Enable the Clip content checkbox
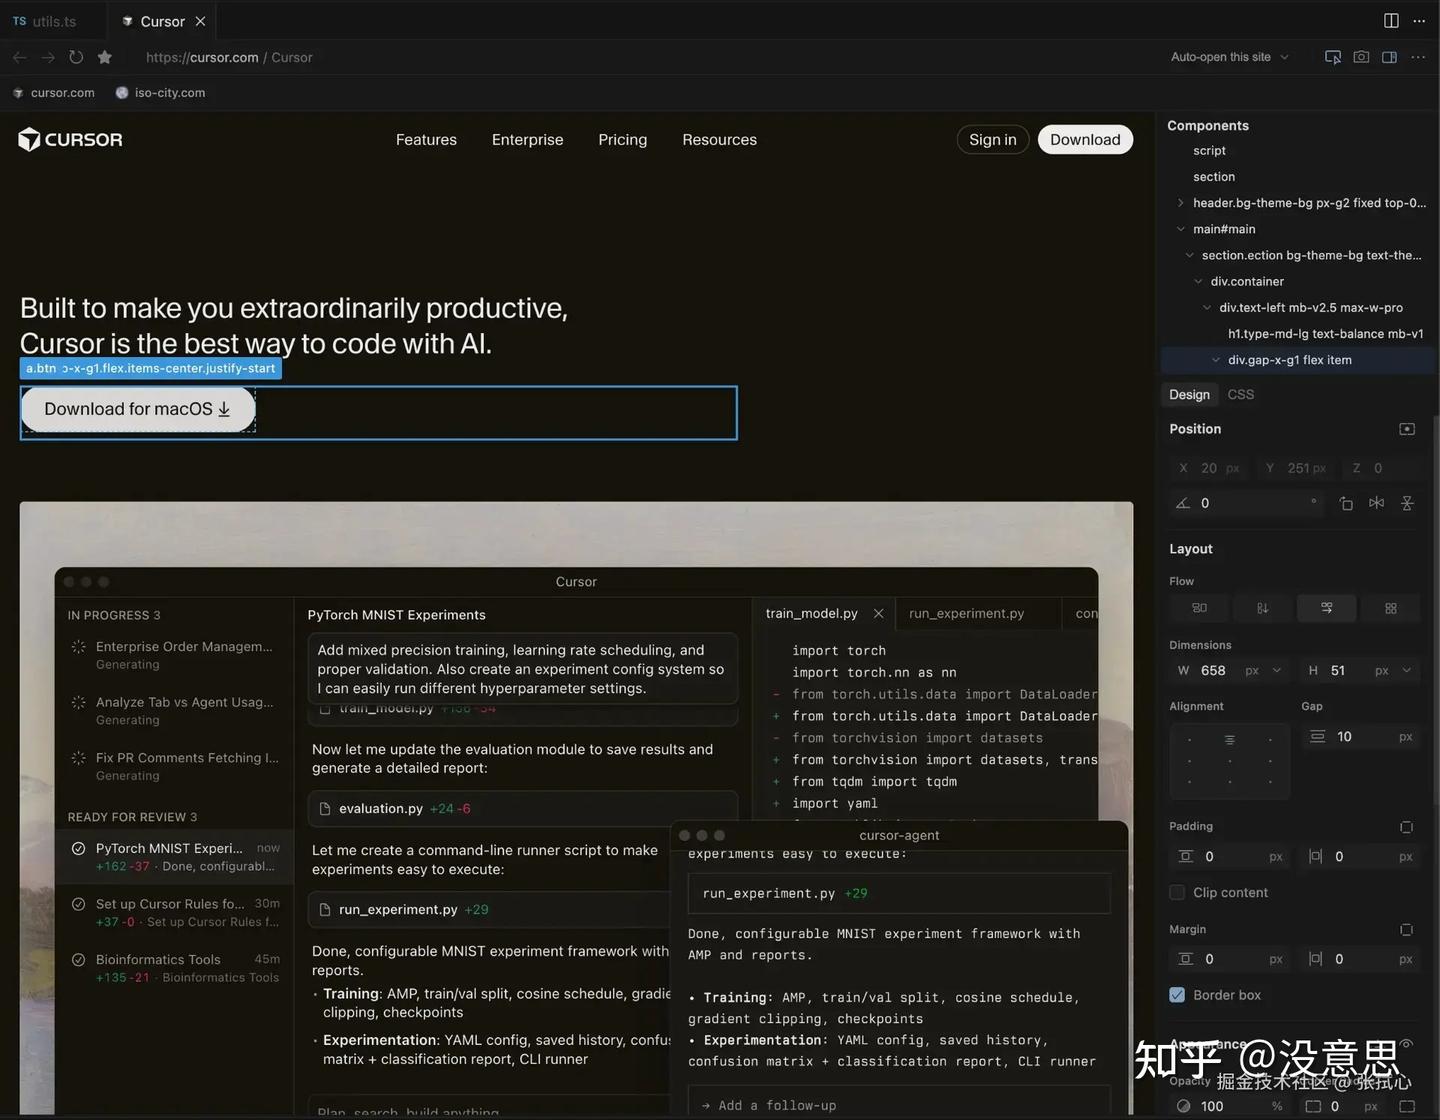 click(1177, 892)
